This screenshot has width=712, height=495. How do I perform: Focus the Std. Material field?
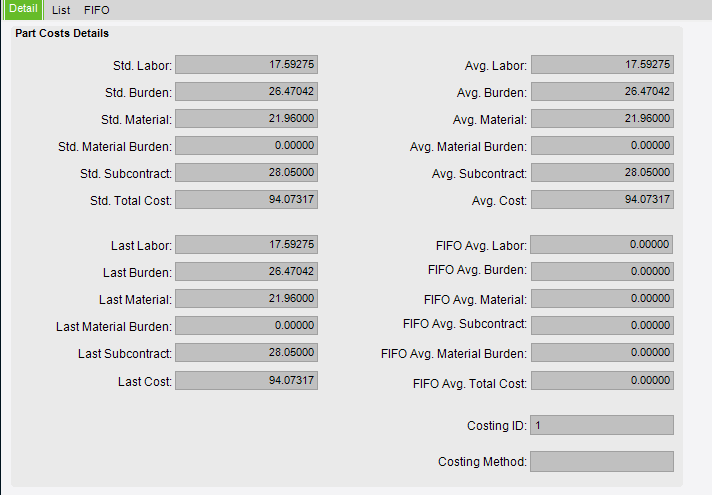click(x=247, y=119)
